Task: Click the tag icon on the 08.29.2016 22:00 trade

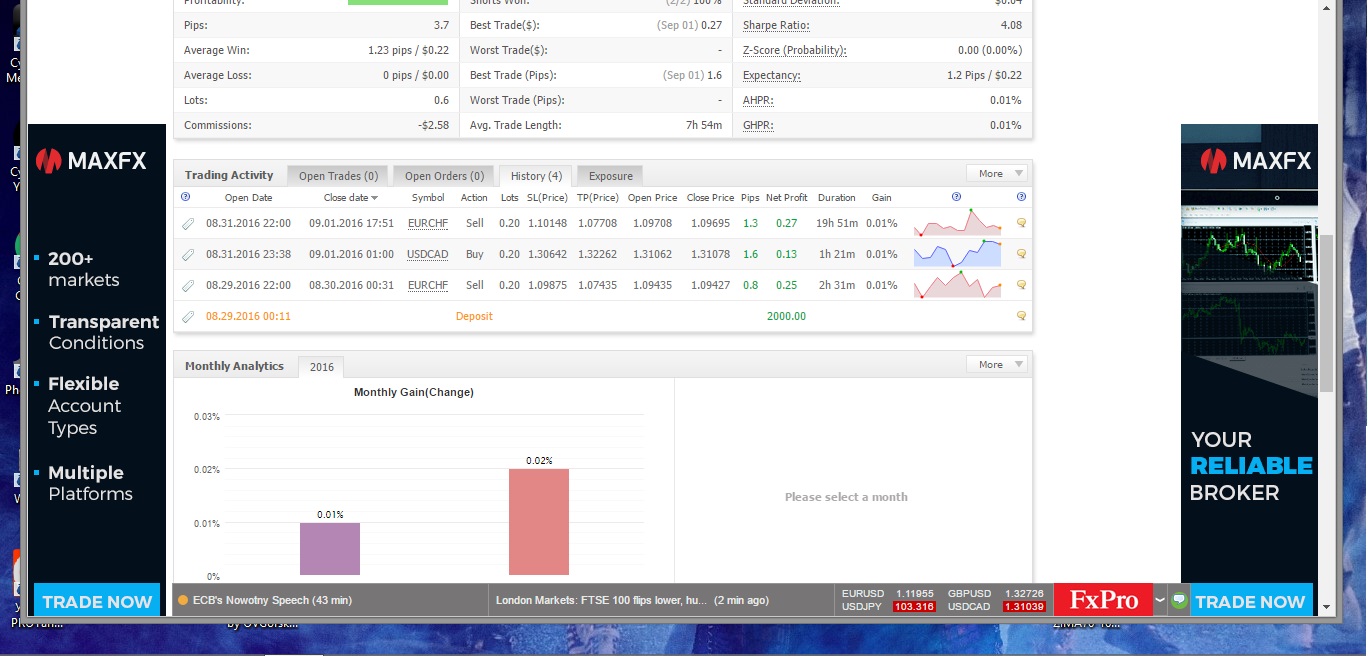Action: pos(187,286)
